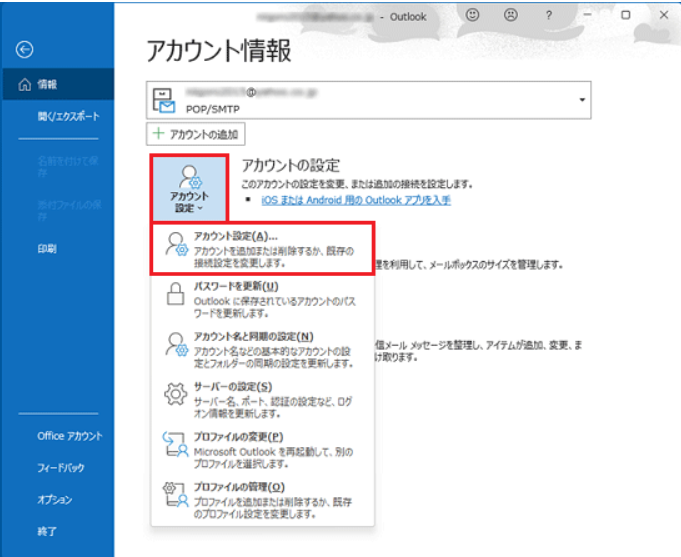Close the Outlook window

click(x=664, y=15)
